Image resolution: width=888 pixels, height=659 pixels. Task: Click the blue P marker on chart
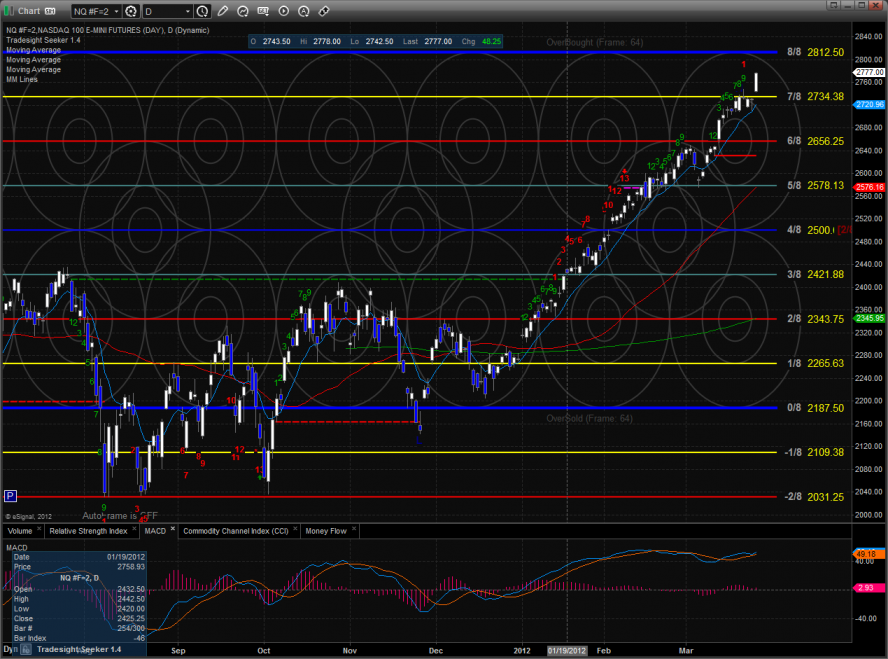10,495
